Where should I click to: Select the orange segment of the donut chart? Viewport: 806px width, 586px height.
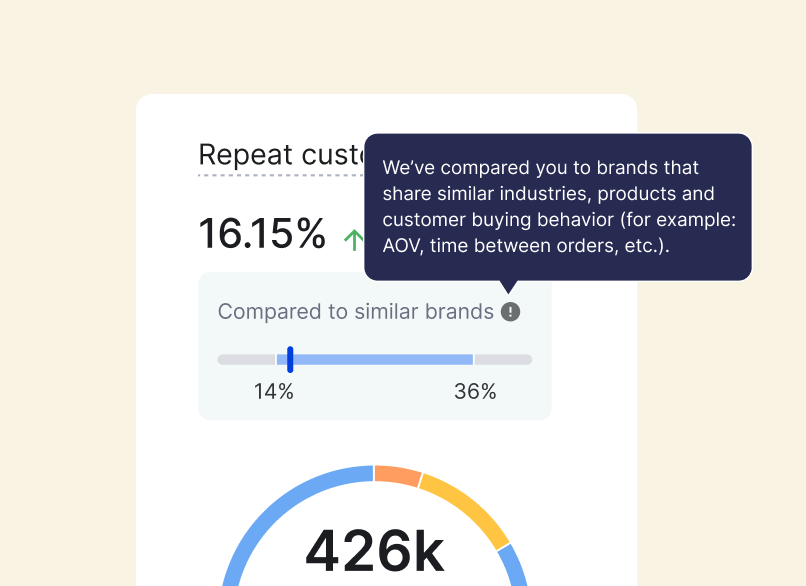(397, 474)
